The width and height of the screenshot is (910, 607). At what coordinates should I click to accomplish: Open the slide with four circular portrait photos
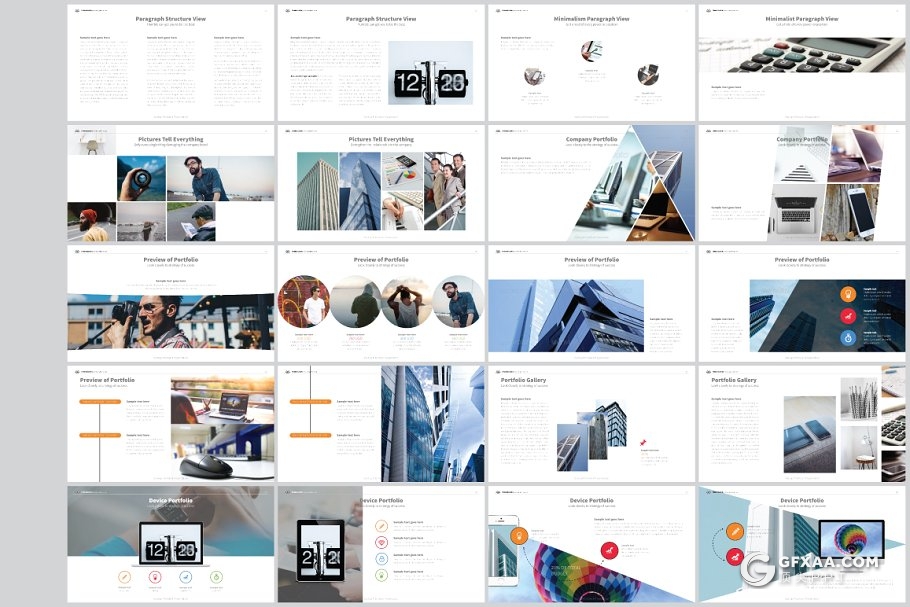[381, 303]
